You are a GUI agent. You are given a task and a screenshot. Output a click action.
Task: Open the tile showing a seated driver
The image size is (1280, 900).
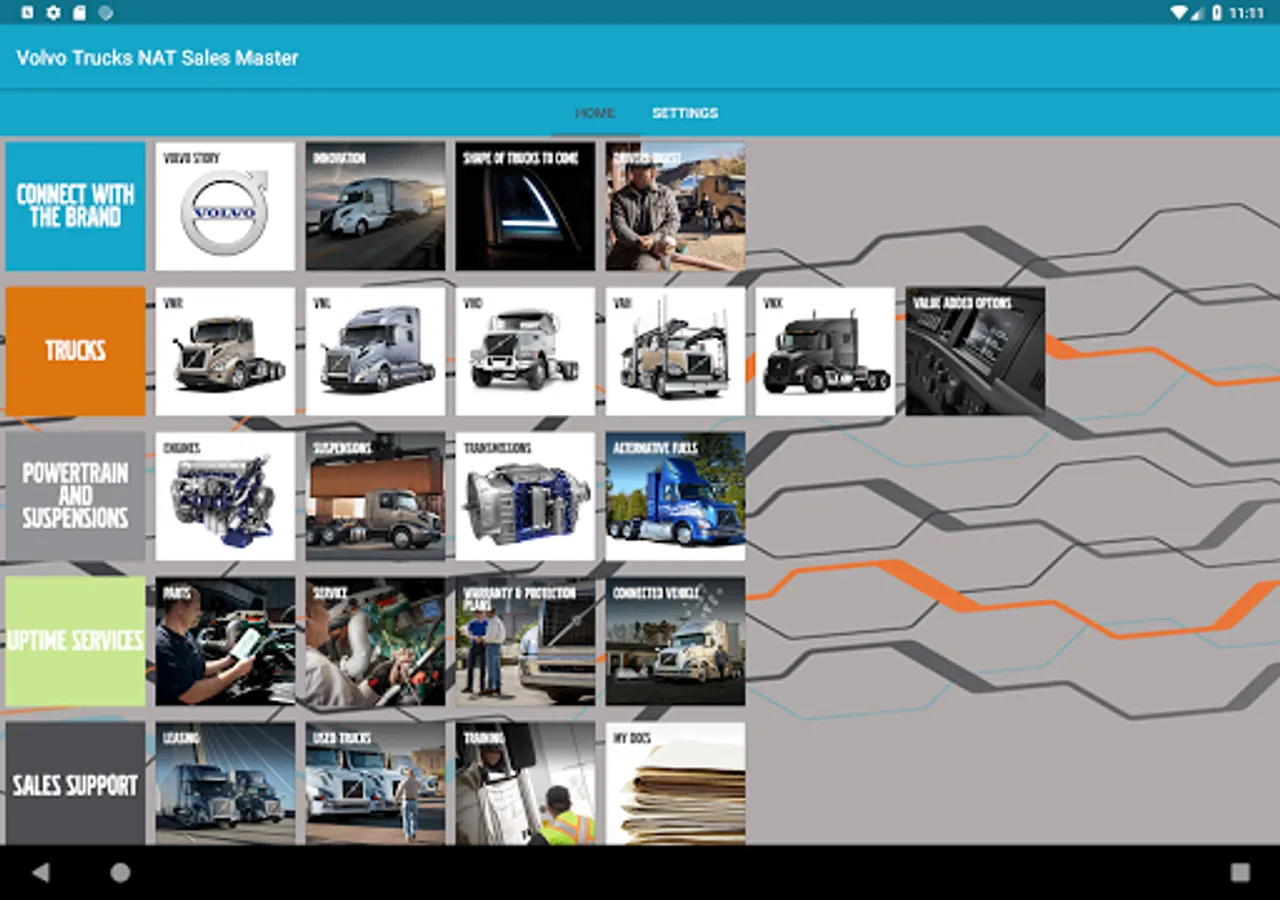[675, 206]
